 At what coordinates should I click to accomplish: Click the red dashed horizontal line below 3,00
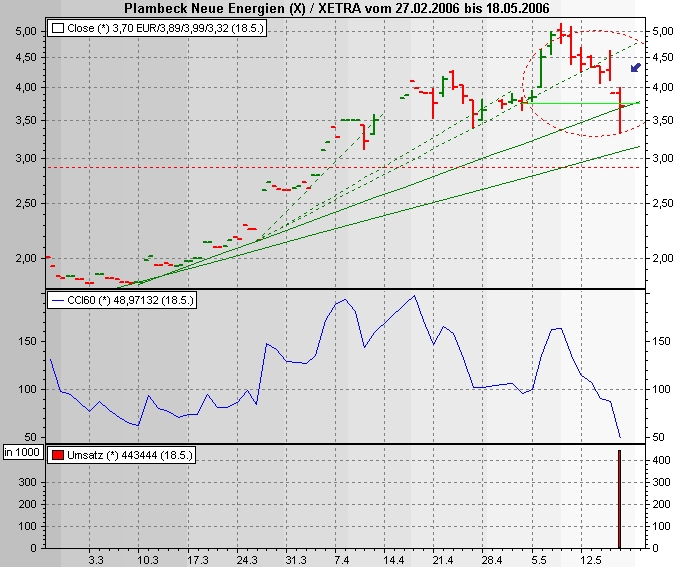click(343, 167)
